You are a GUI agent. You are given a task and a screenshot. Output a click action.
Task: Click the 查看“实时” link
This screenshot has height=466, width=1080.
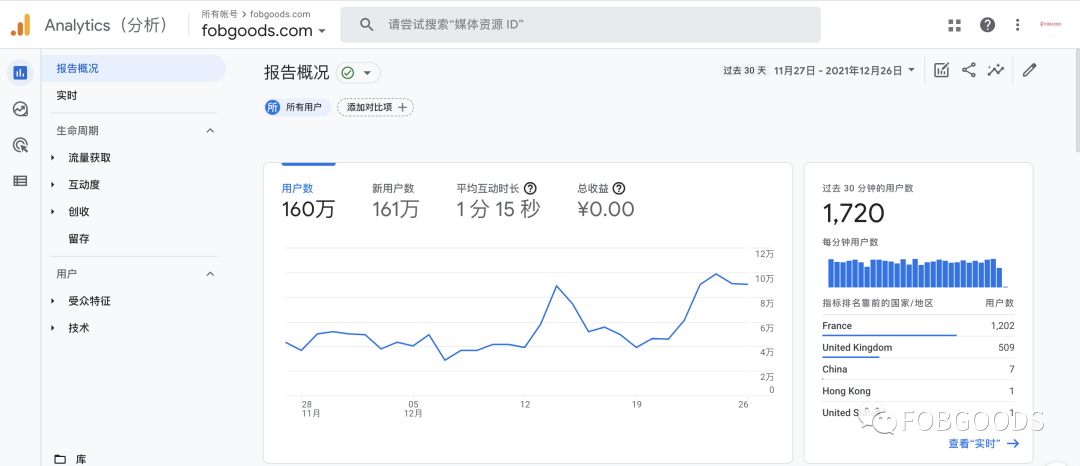(x=983, y=444)
